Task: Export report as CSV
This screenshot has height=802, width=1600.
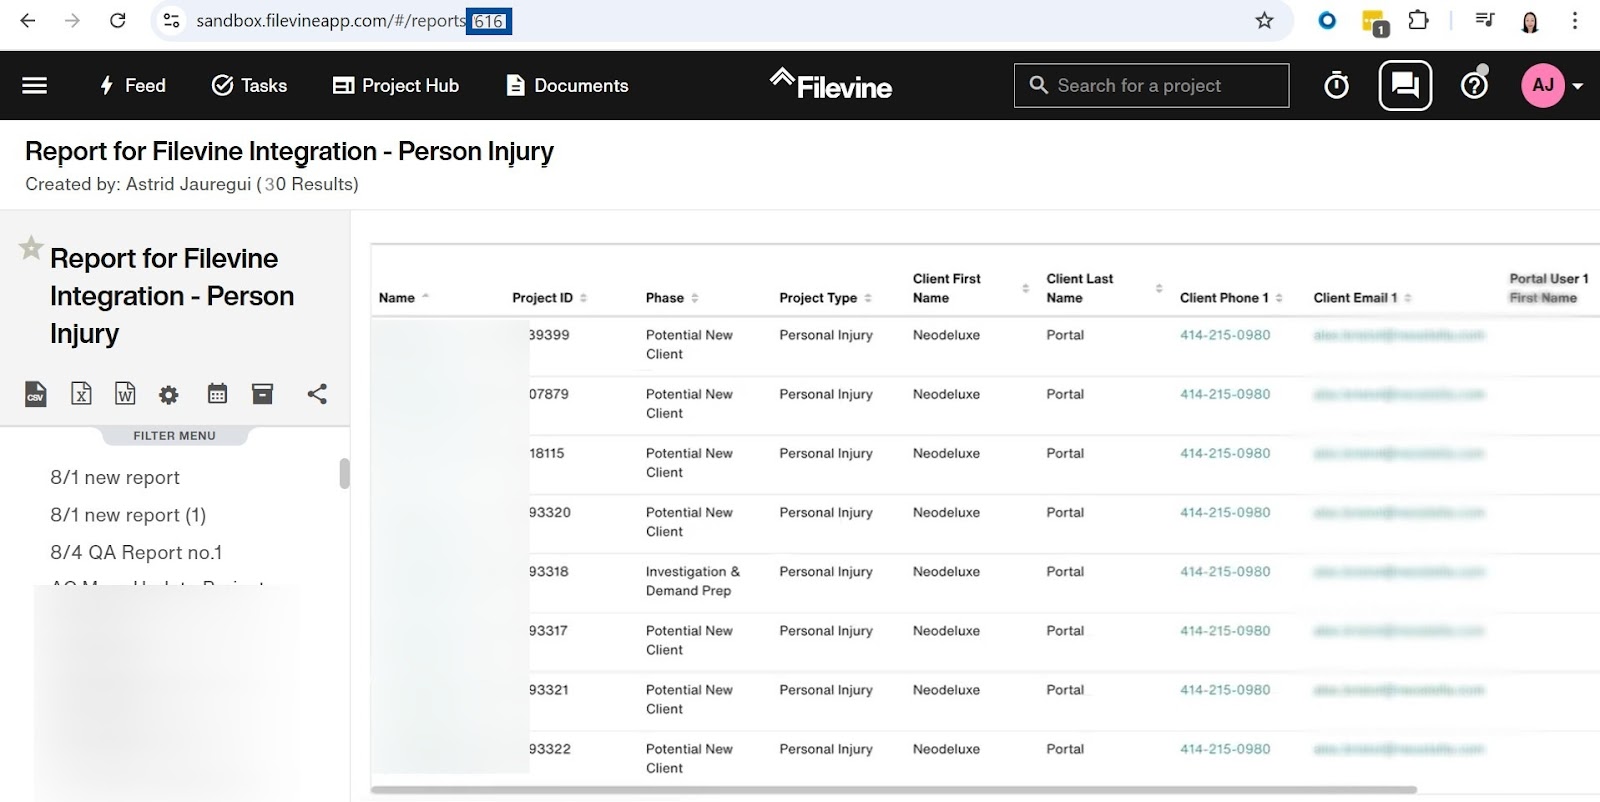Action: [x=36, y=394]
